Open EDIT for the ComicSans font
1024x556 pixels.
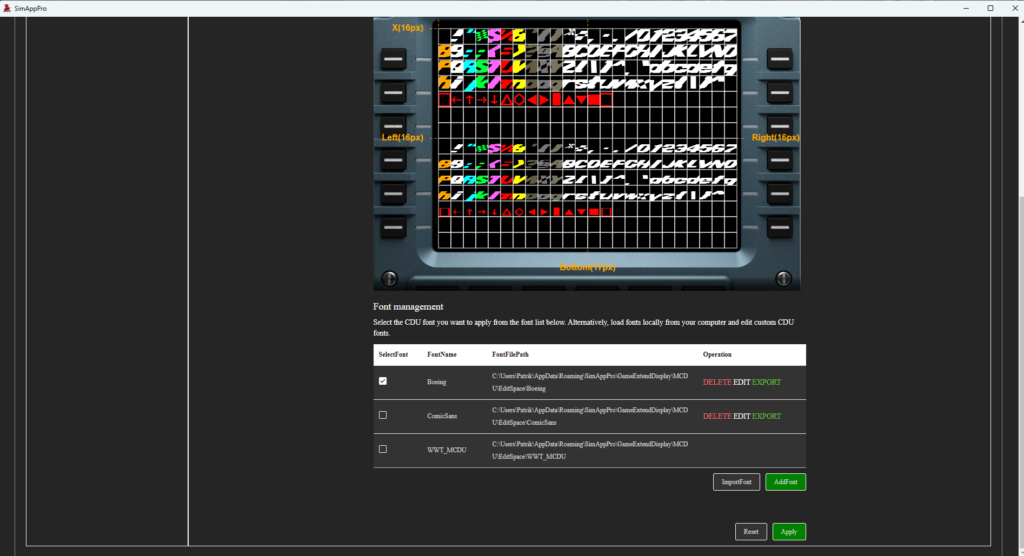point(741,416)
